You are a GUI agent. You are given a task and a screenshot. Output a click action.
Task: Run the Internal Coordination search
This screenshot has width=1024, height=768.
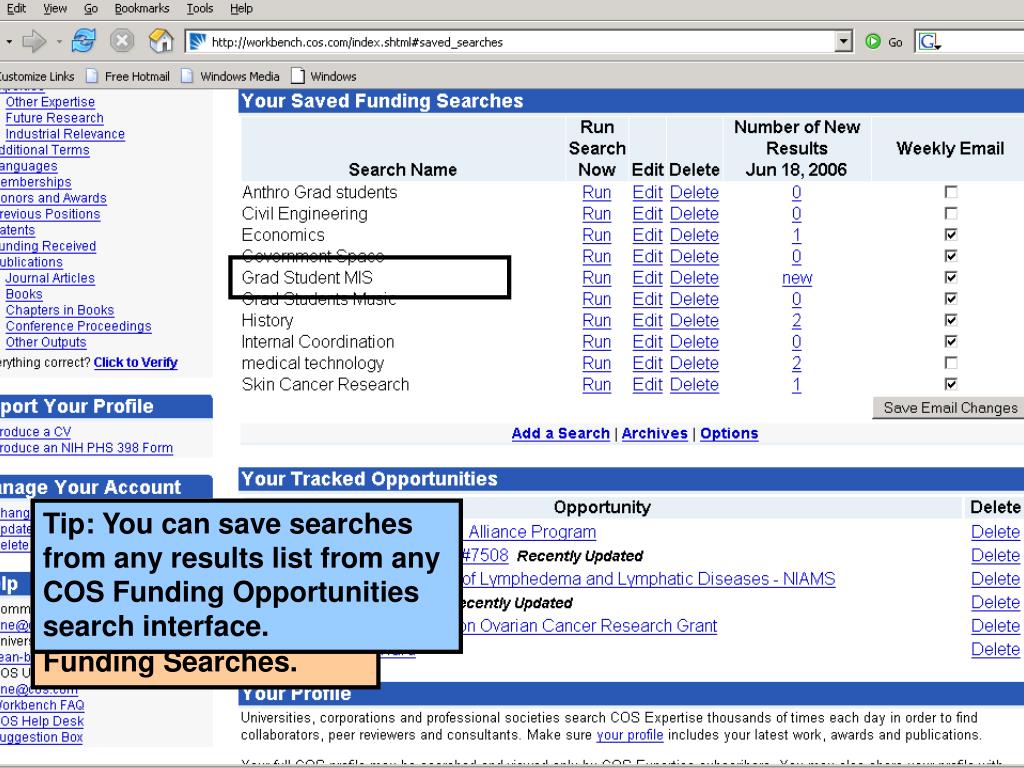(596, 342)
